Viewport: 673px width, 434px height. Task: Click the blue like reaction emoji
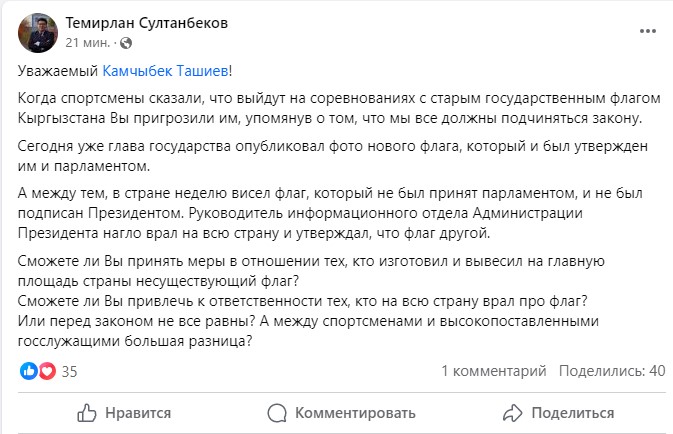tap(29, 371)
